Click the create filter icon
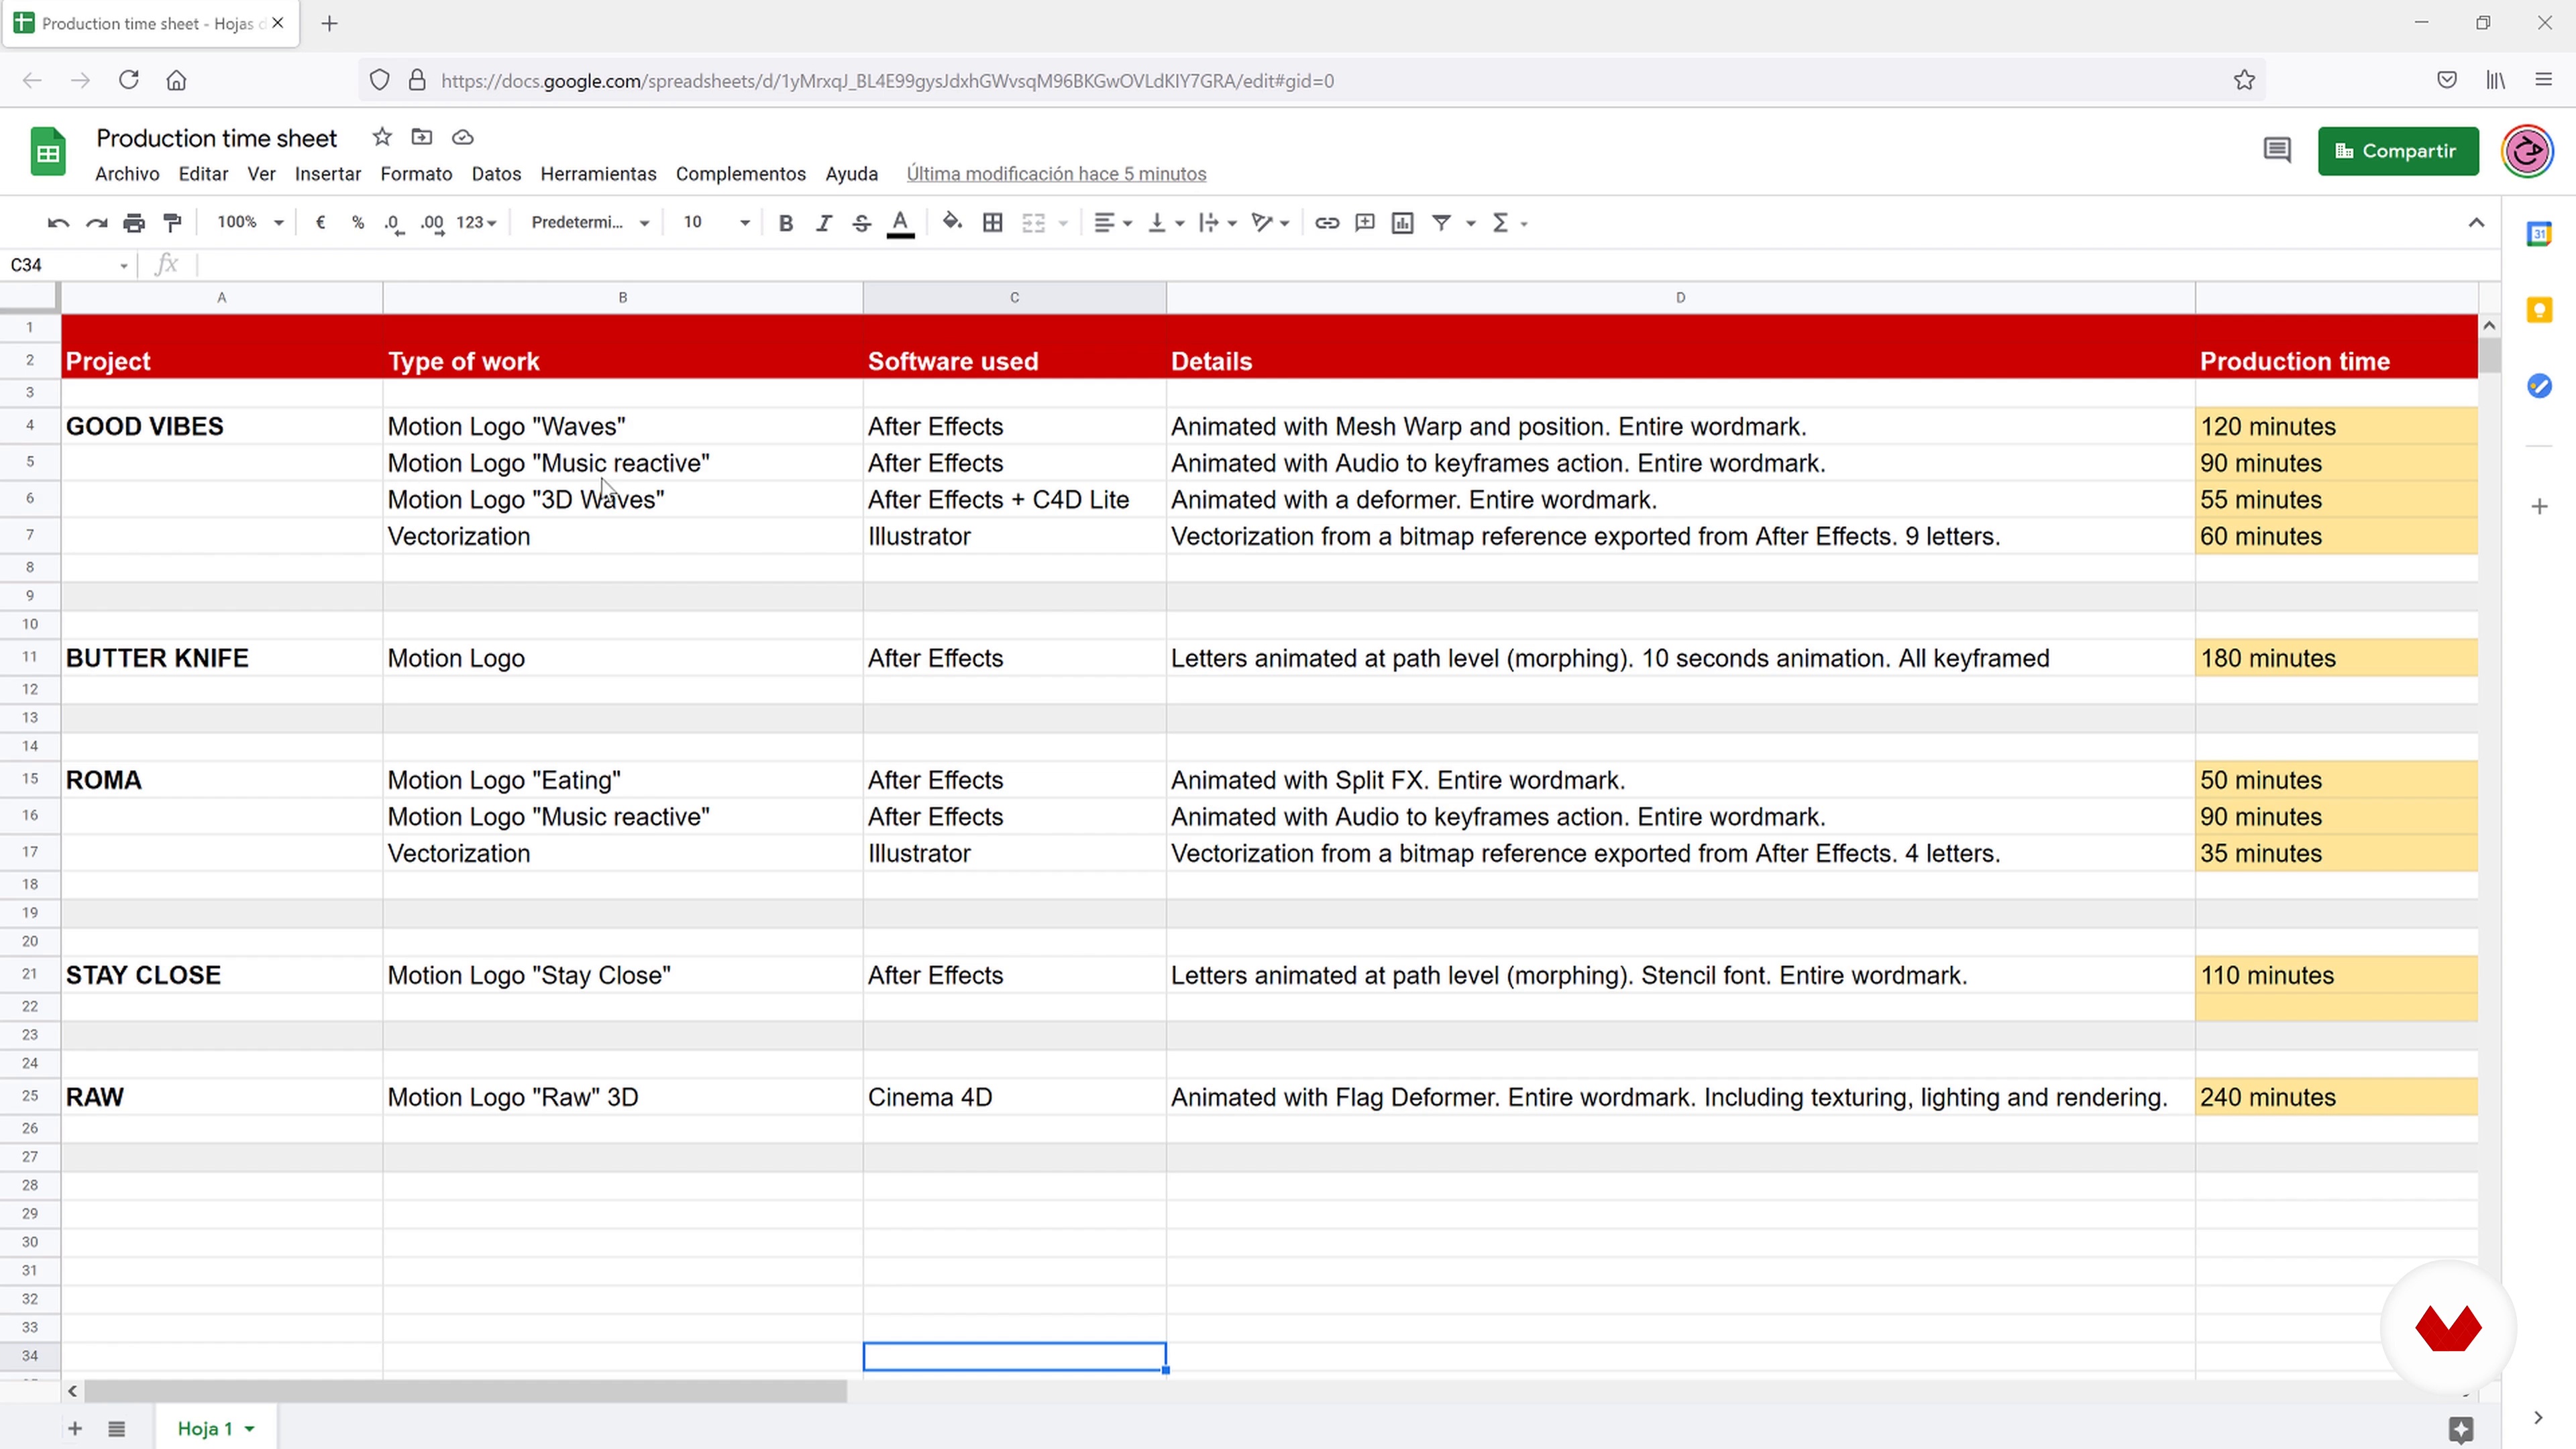 (1442, 223)
